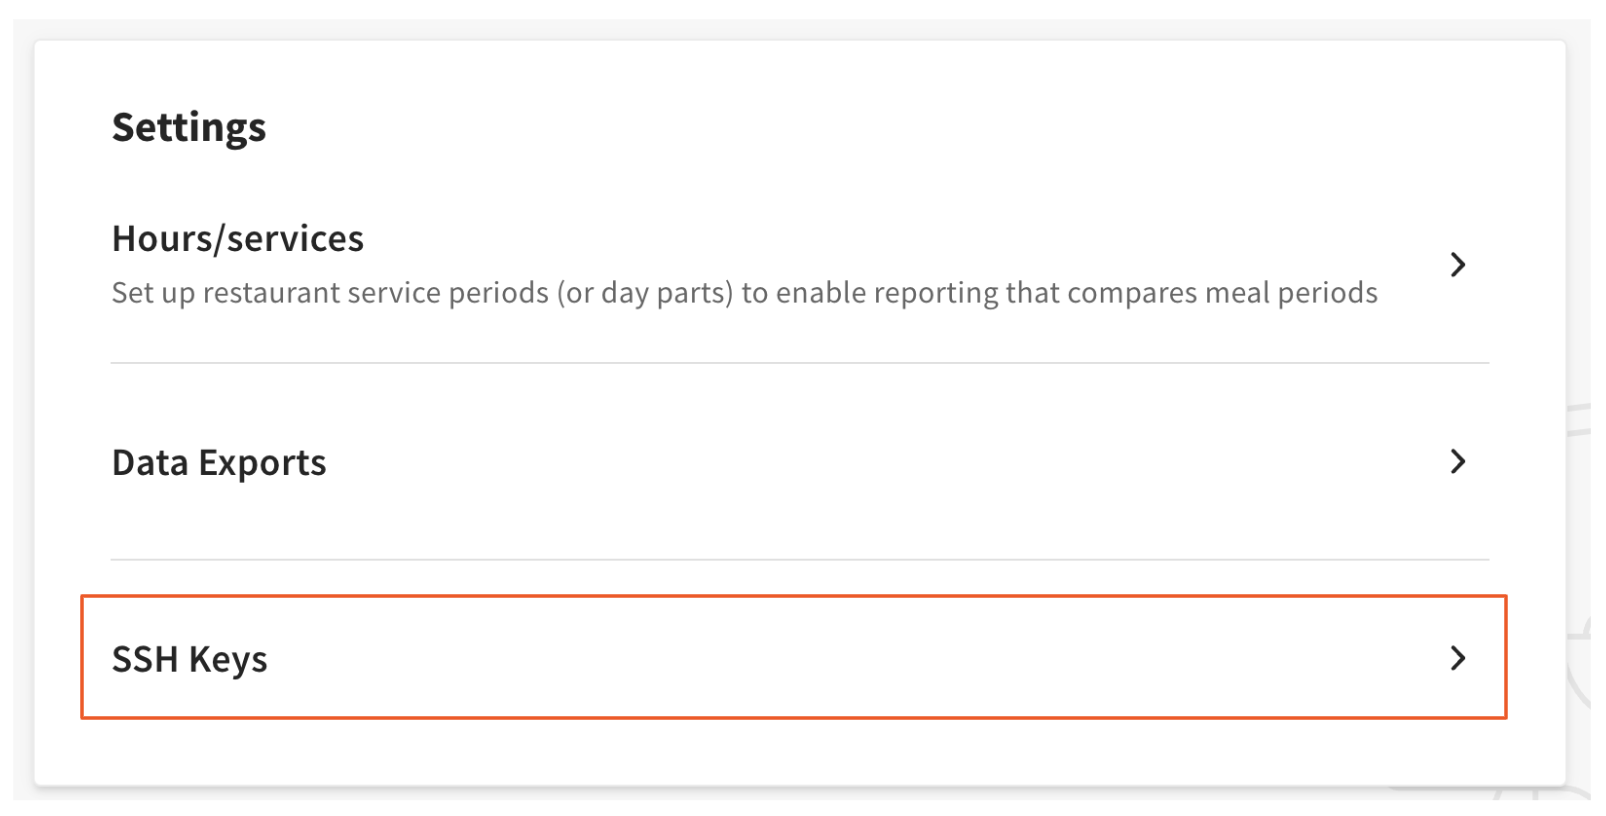Click the restaurant service periods description text
The image size is (1606, 816).
point(745,292)
